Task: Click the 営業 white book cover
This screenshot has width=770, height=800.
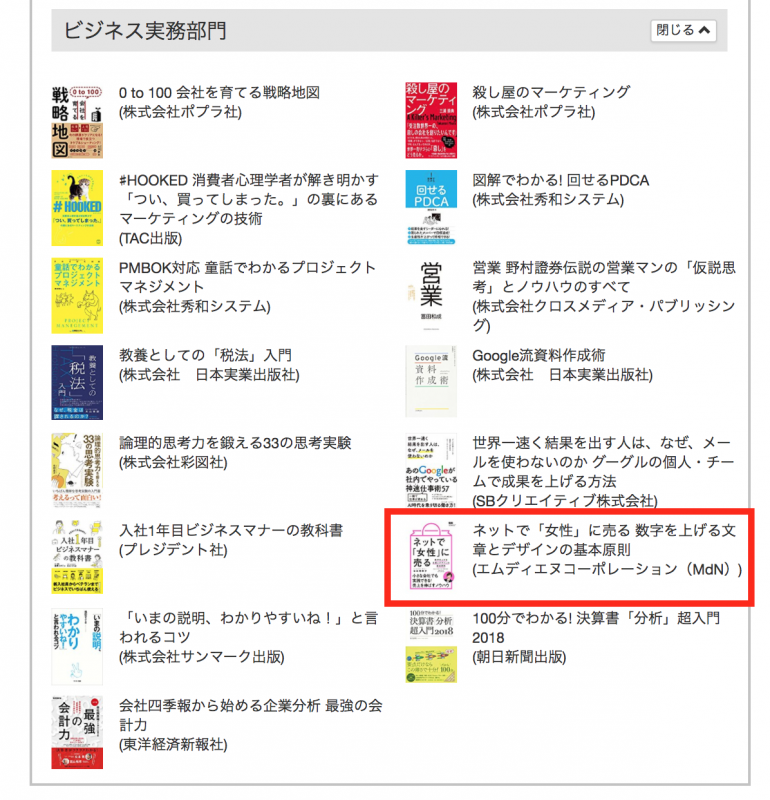Action: pos(431,294)
